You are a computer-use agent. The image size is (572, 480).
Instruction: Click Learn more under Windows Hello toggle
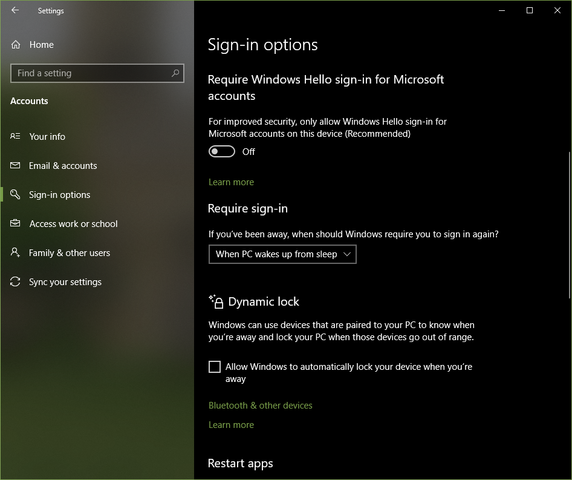[x=231, y=182]
